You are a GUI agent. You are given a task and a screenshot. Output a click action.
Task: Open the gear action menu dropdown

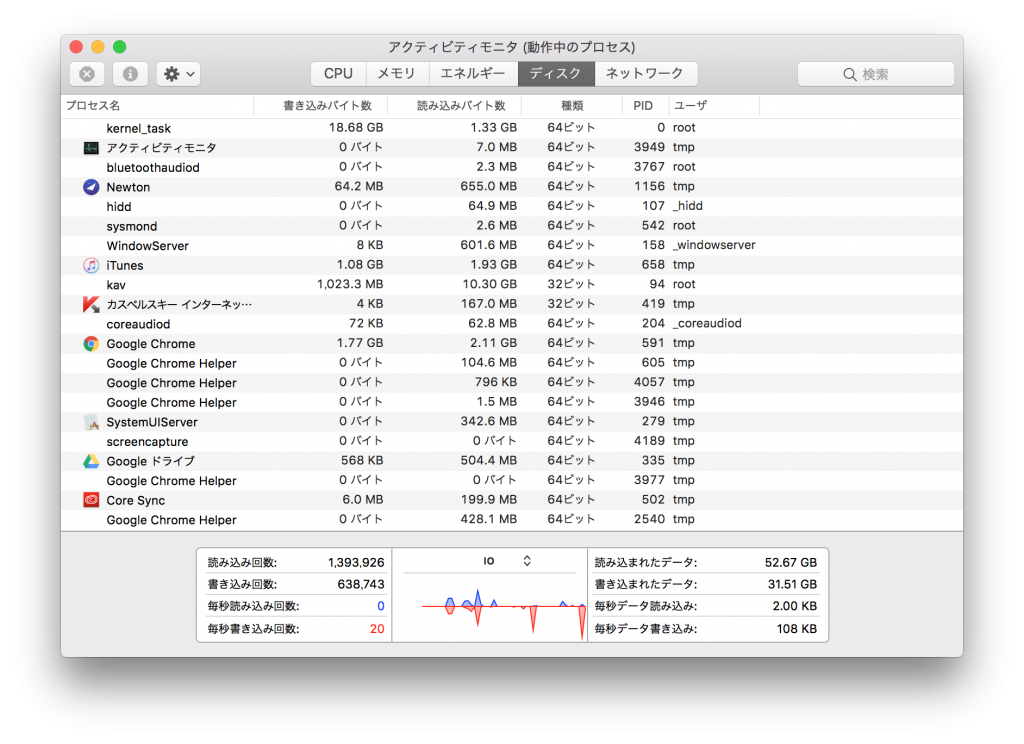tap(178, 74)
